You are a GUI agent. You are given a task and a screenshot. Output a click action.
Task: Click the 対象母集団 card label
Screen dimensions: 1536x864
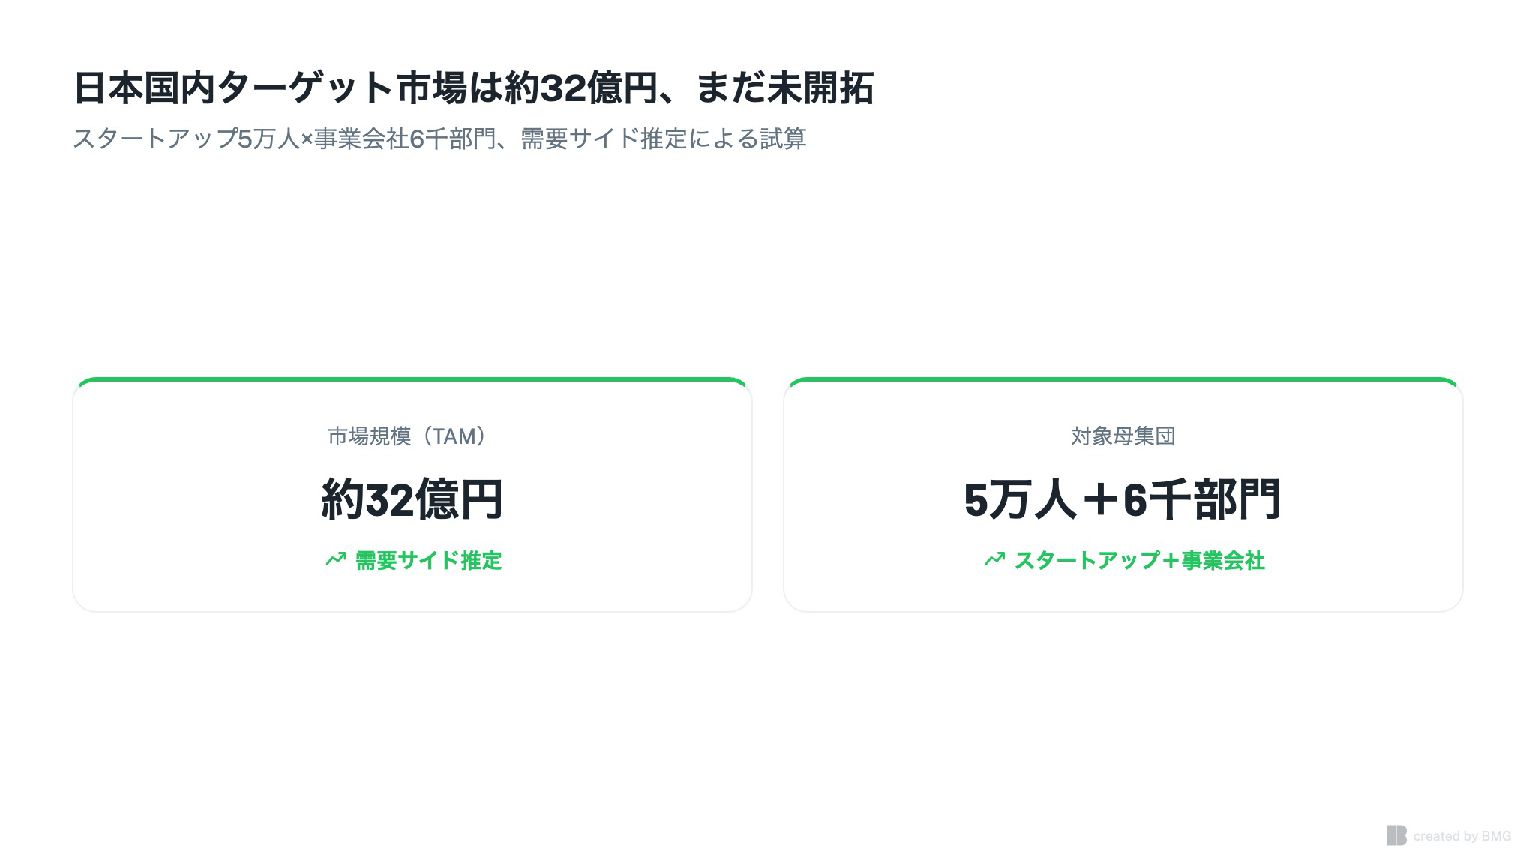point(1123,436)
